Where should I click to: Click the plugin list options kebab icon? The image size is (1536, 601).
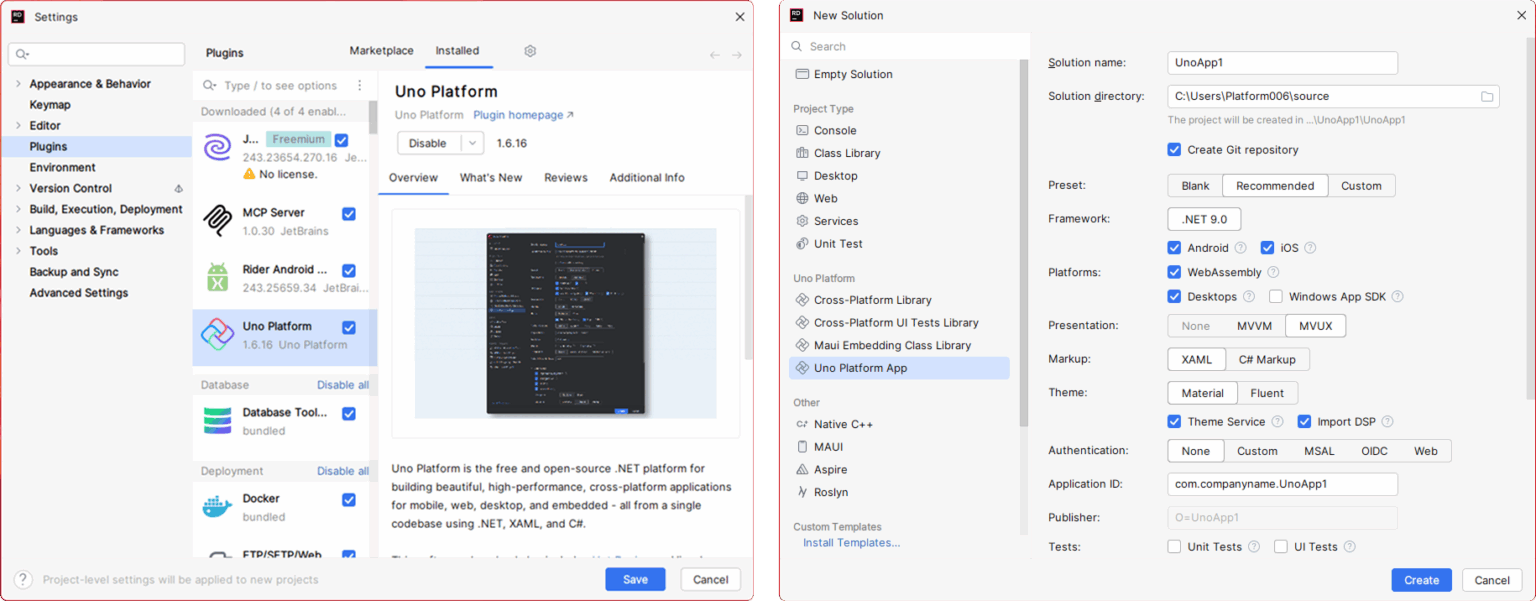point(360,86)
